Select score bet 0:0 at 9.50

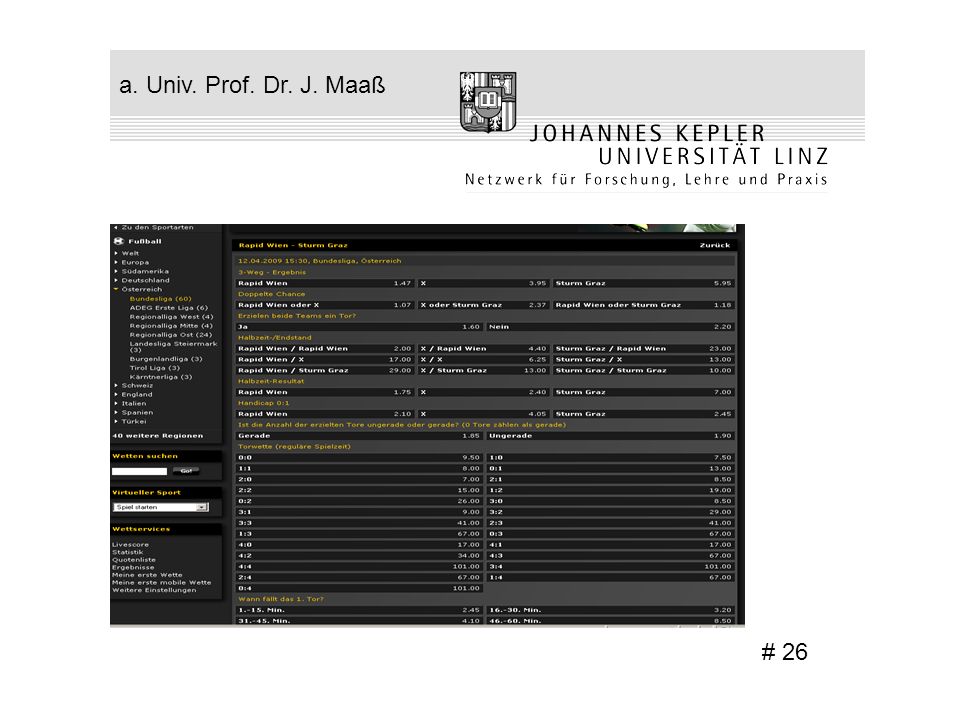pyautogui.click(x=359, y=458)
